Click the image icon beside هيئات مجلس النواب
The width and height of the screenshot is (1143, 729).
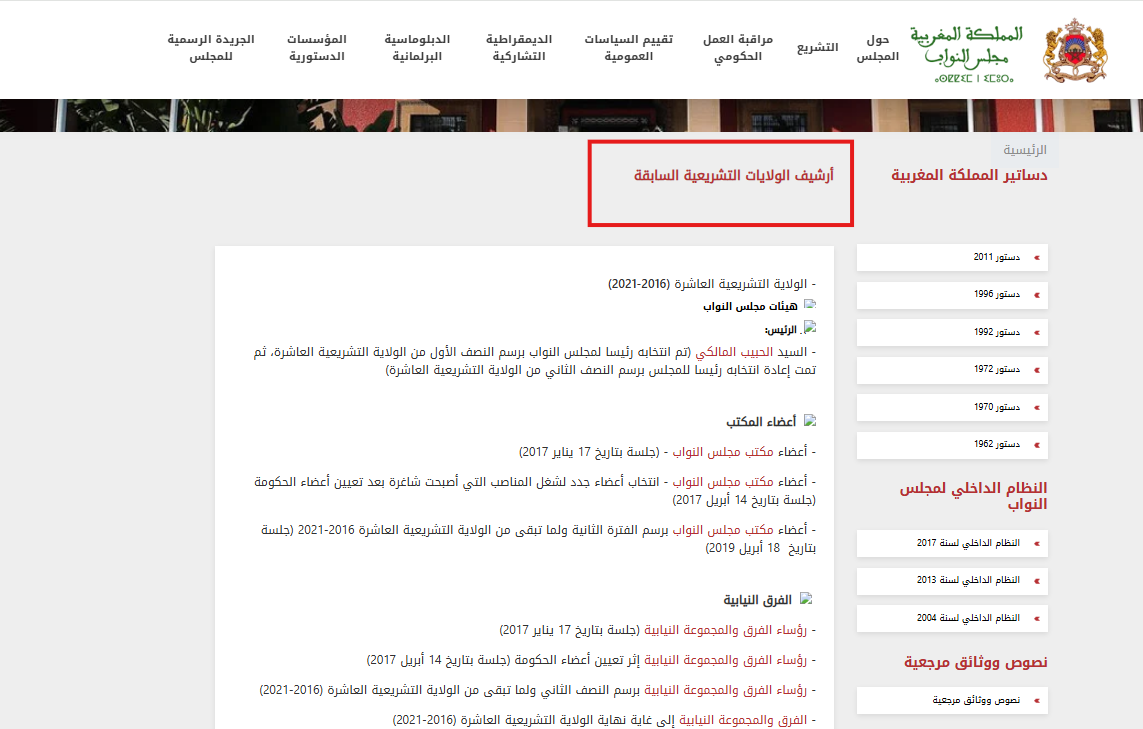810,304
